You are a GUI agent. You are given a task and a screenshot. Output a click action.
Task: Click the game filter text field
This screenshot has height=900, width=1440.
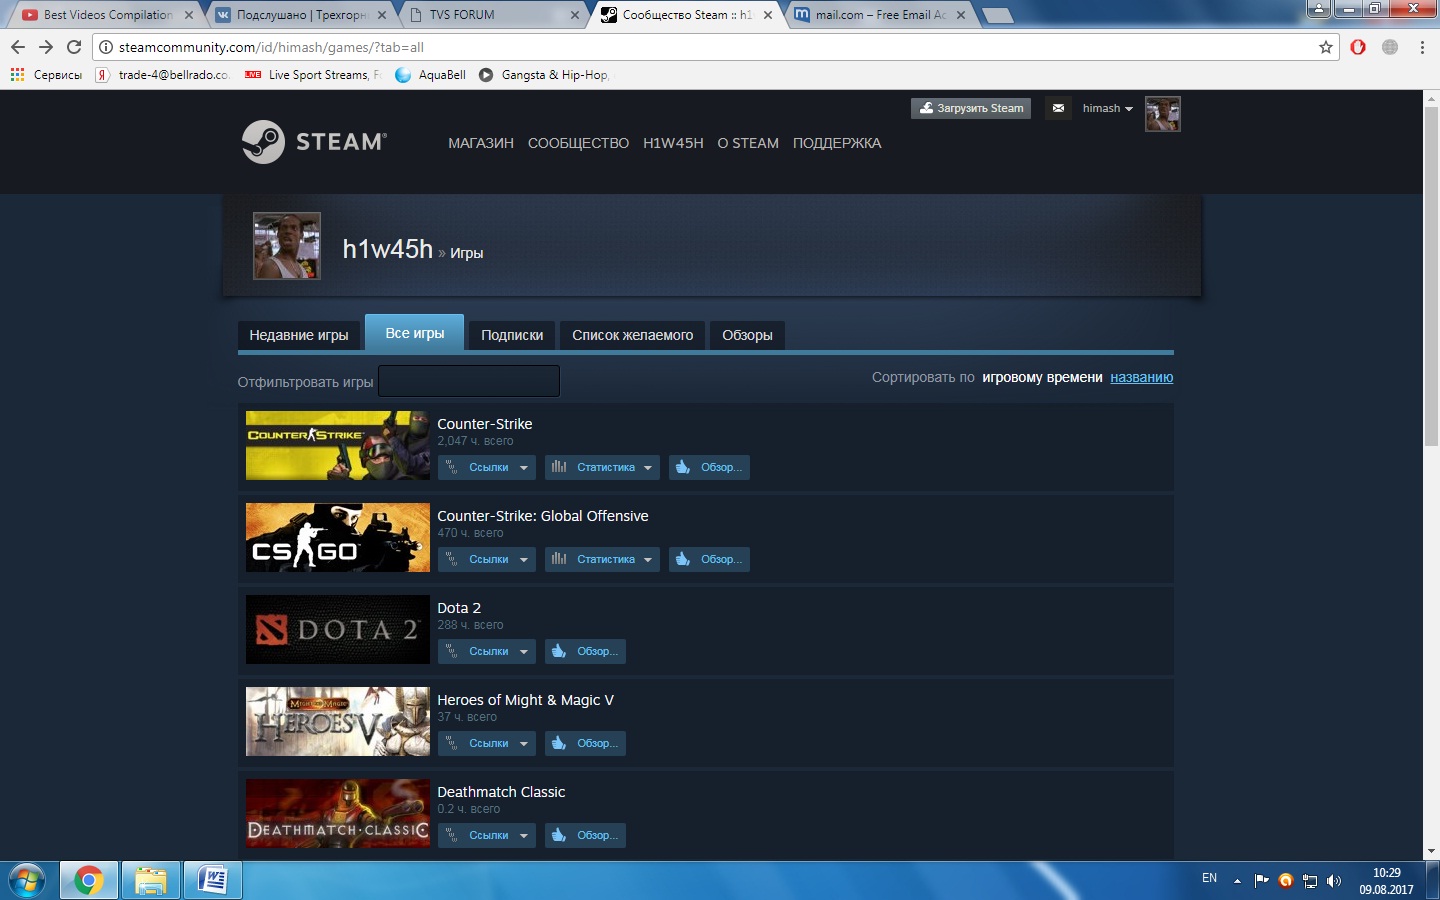(468, 381)
